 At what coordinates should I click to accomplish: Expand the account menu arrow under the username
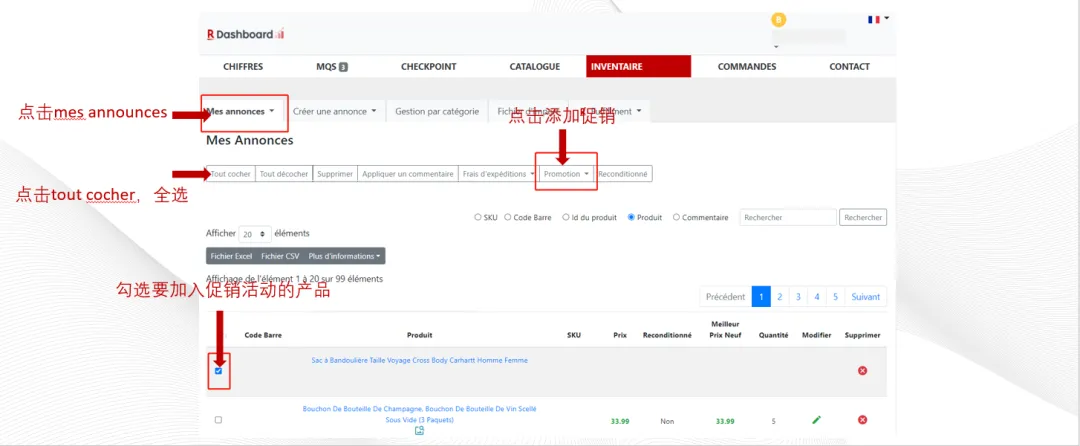pos(776,47)
